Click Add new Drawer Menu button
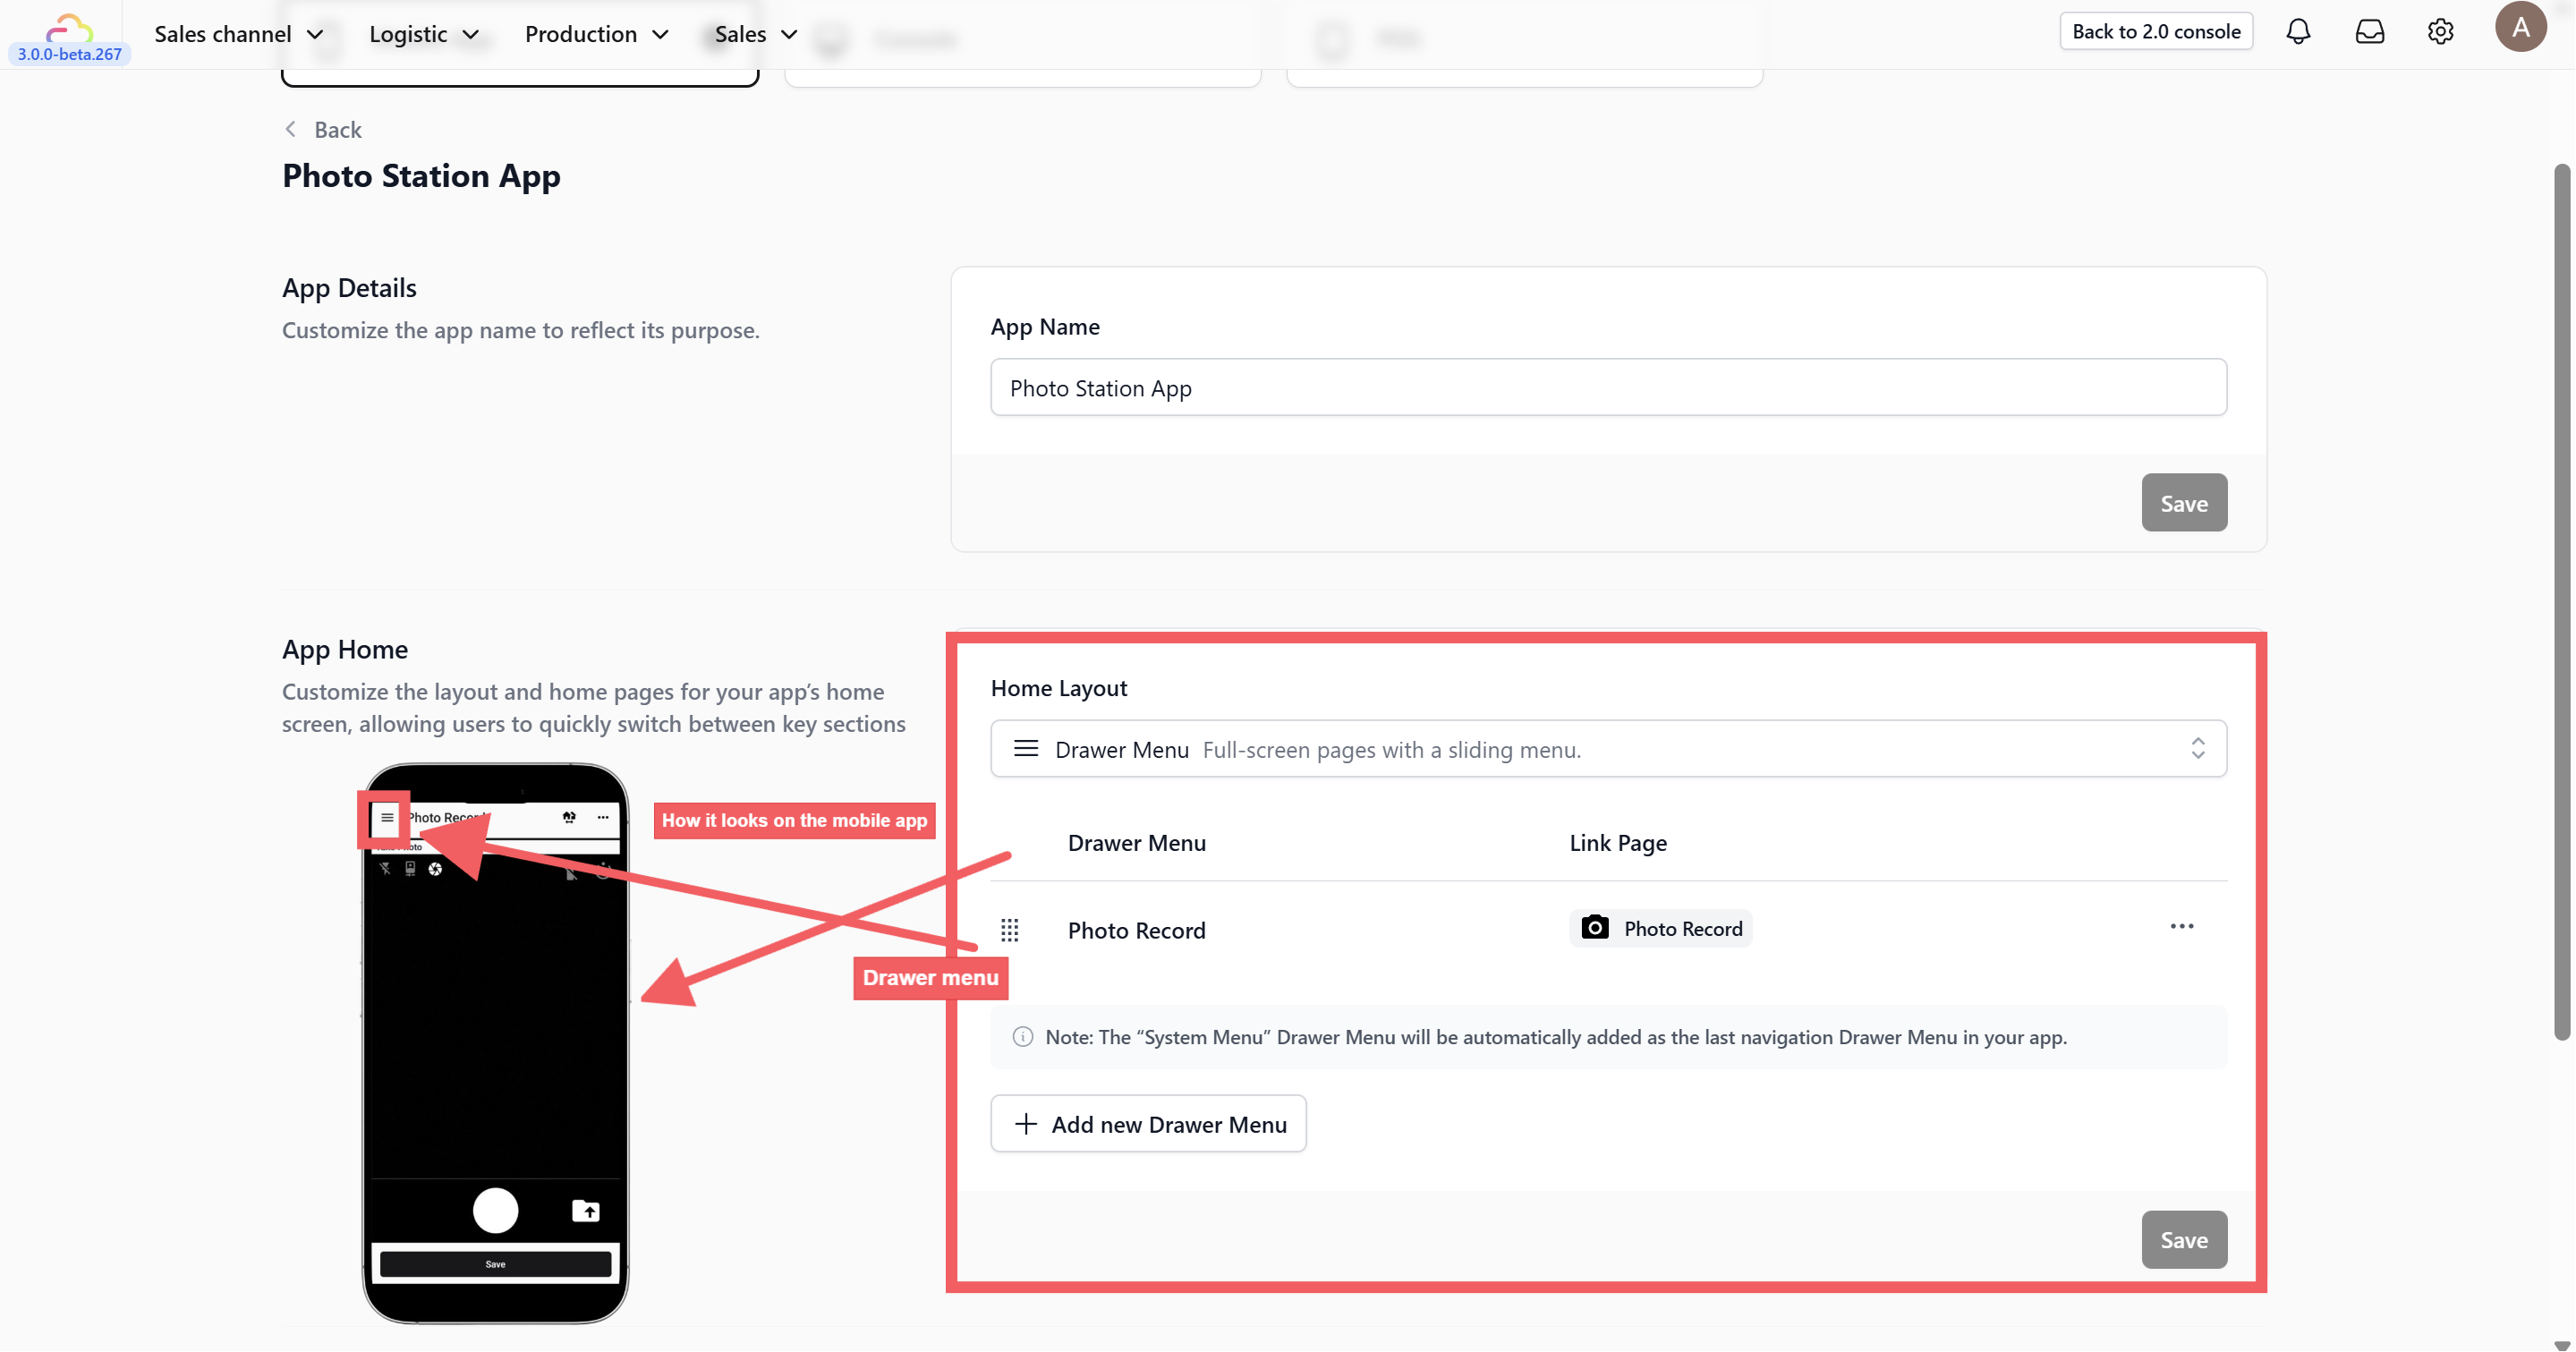Image resolution: width=2576 pixels, height=1352 pixels. click(1148, 1124)
